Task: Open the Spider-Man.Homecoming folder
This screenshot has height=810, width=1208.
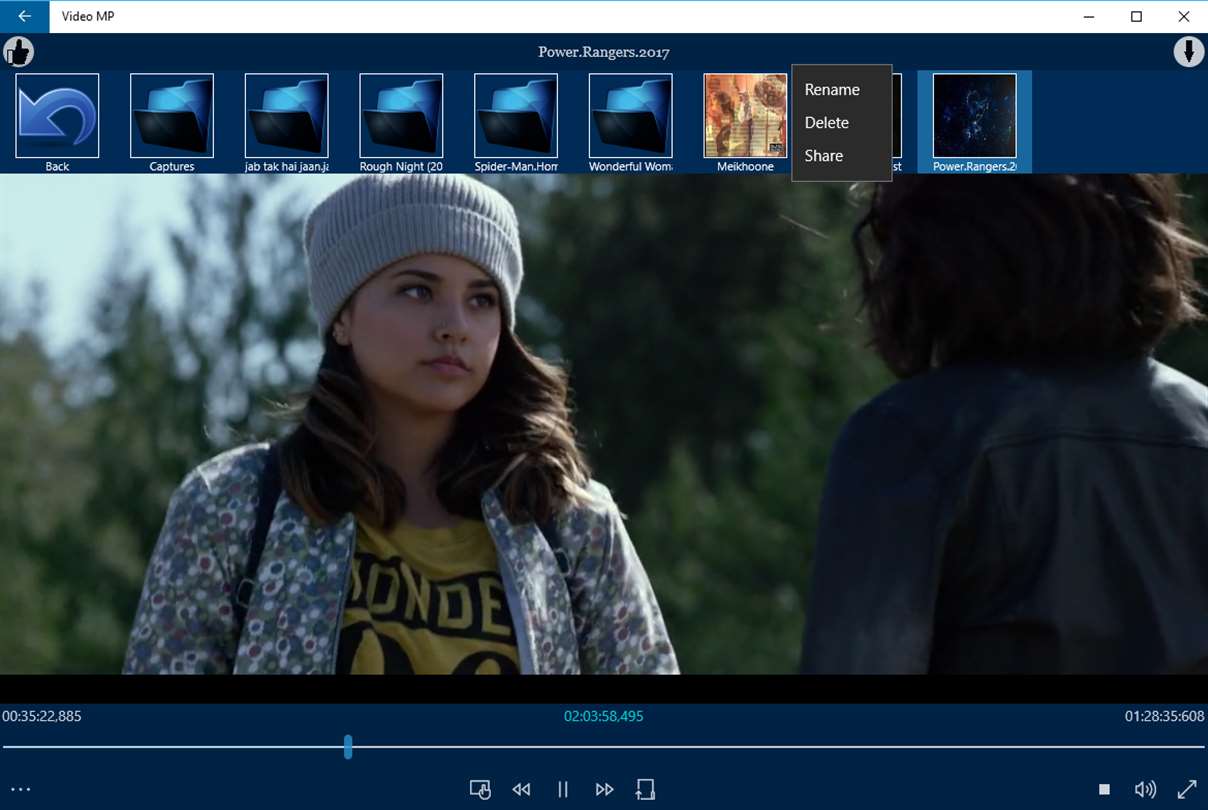Action: (x=516, y=122)
